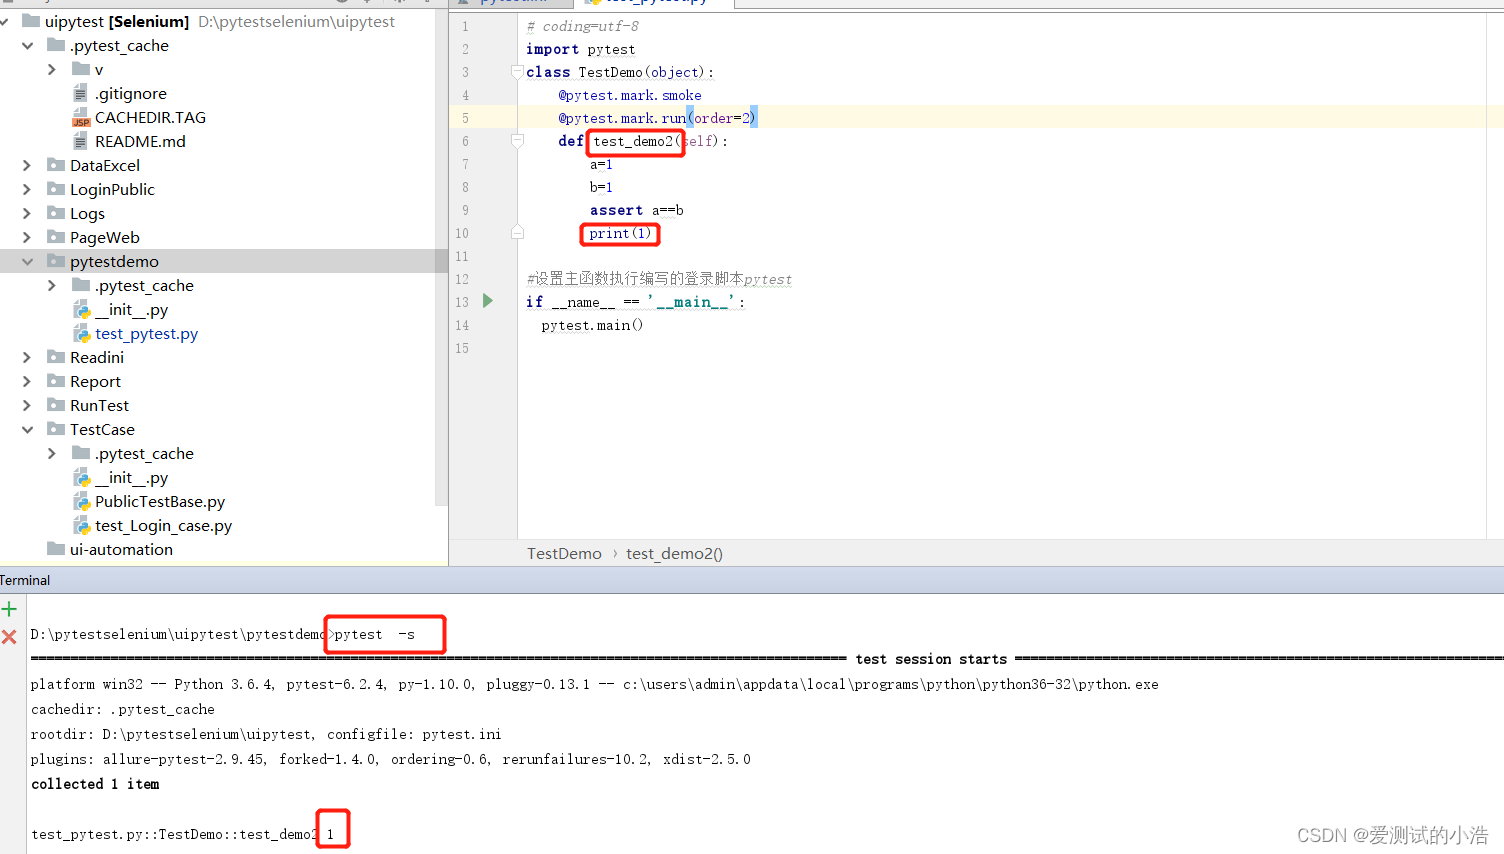The width and height of the screenshot is (1504, 854).
Task: Close terminal session with red X
Action: (x=9, y=637)
